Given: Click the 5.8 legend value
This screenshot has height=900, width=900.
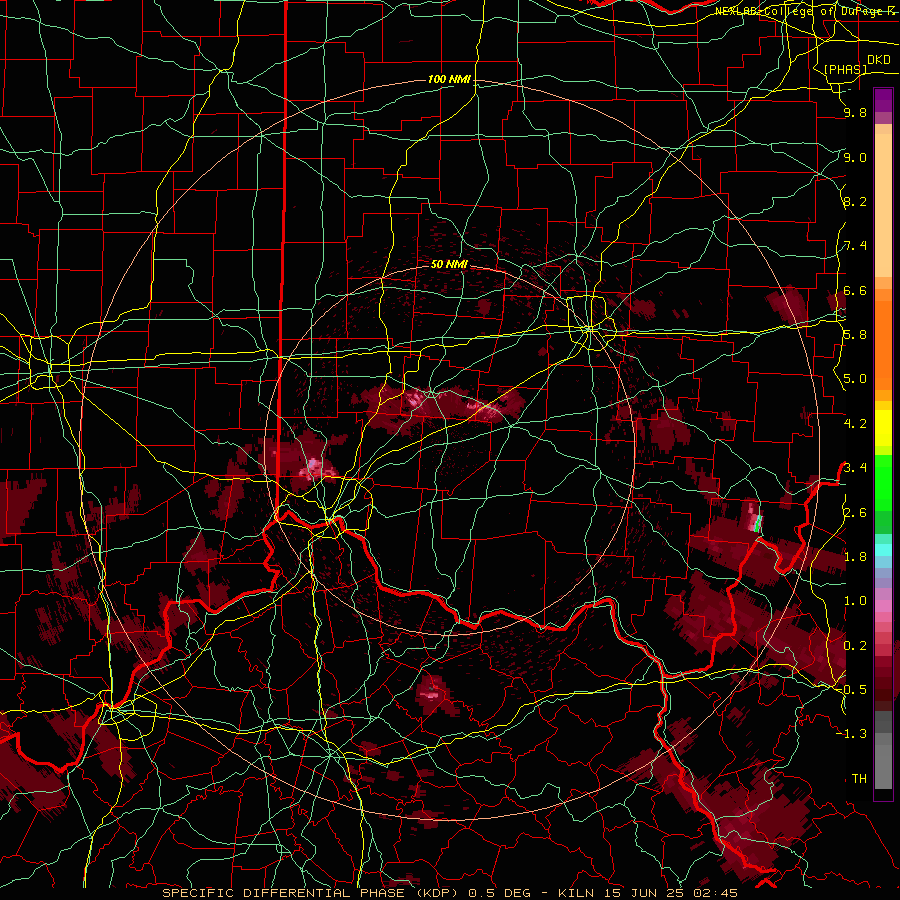Looking at the screenshot, I should click(855, 335).
